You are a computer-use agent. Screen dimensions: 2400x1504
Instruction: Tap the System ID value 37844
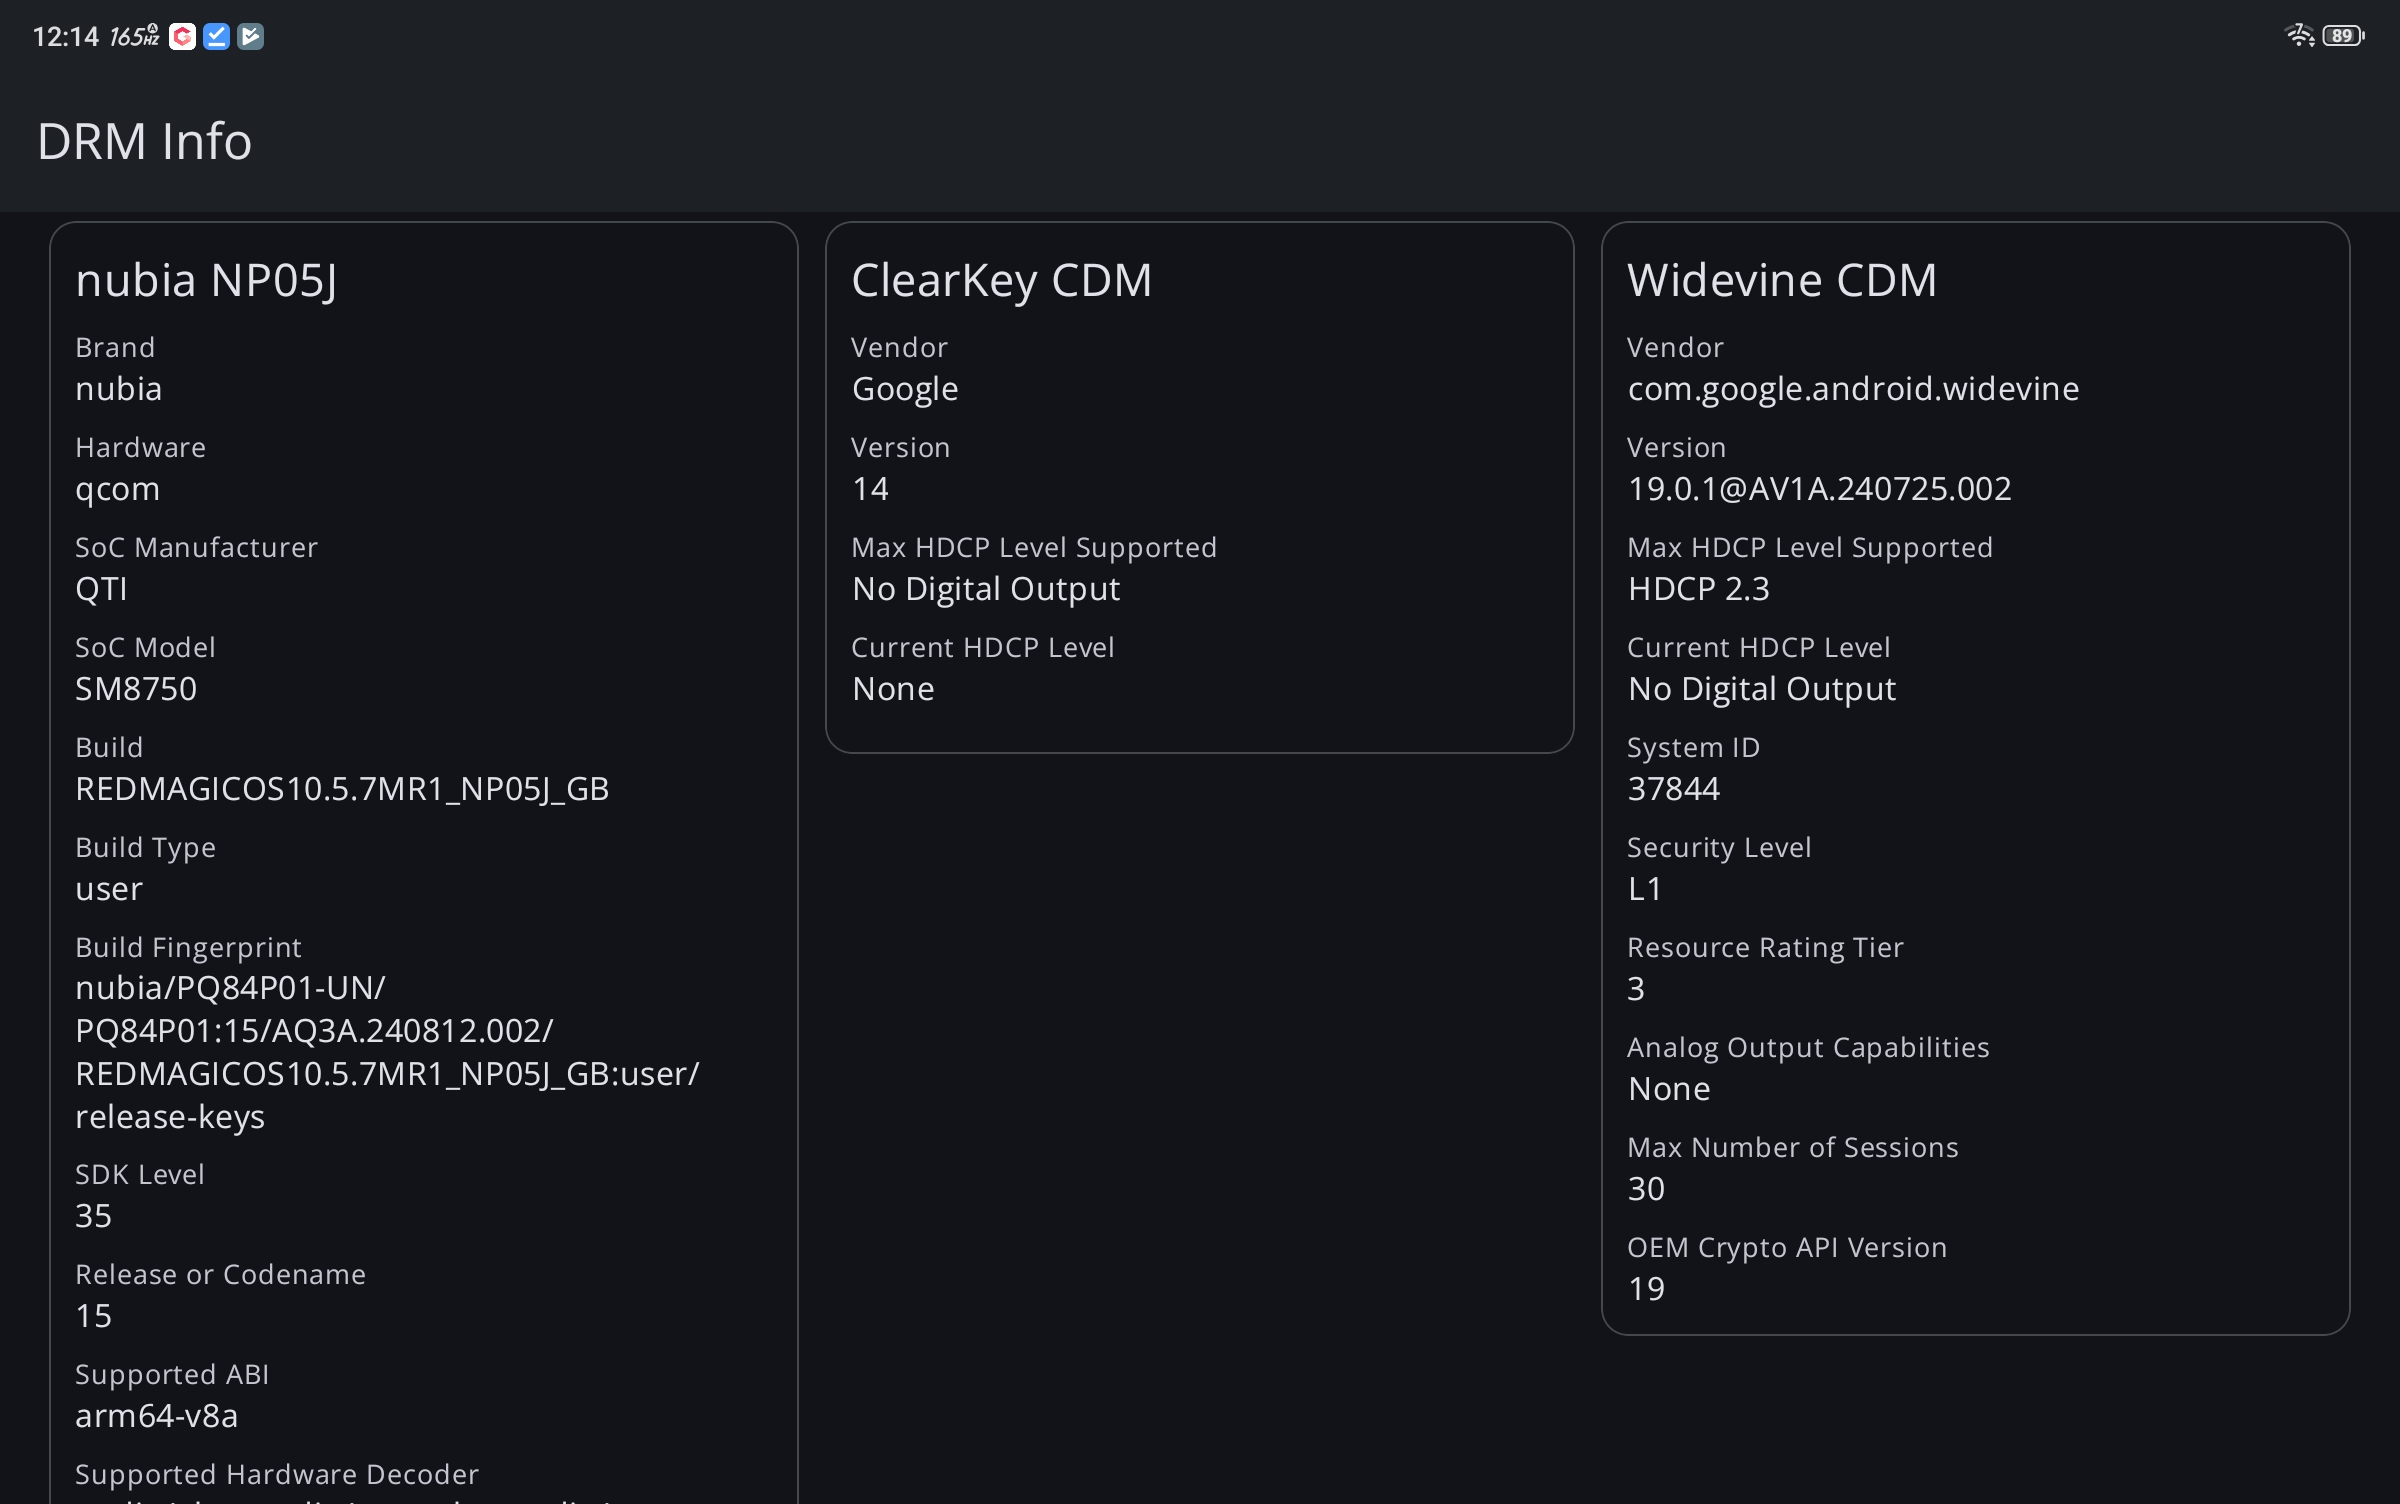tap(1673, 789)
